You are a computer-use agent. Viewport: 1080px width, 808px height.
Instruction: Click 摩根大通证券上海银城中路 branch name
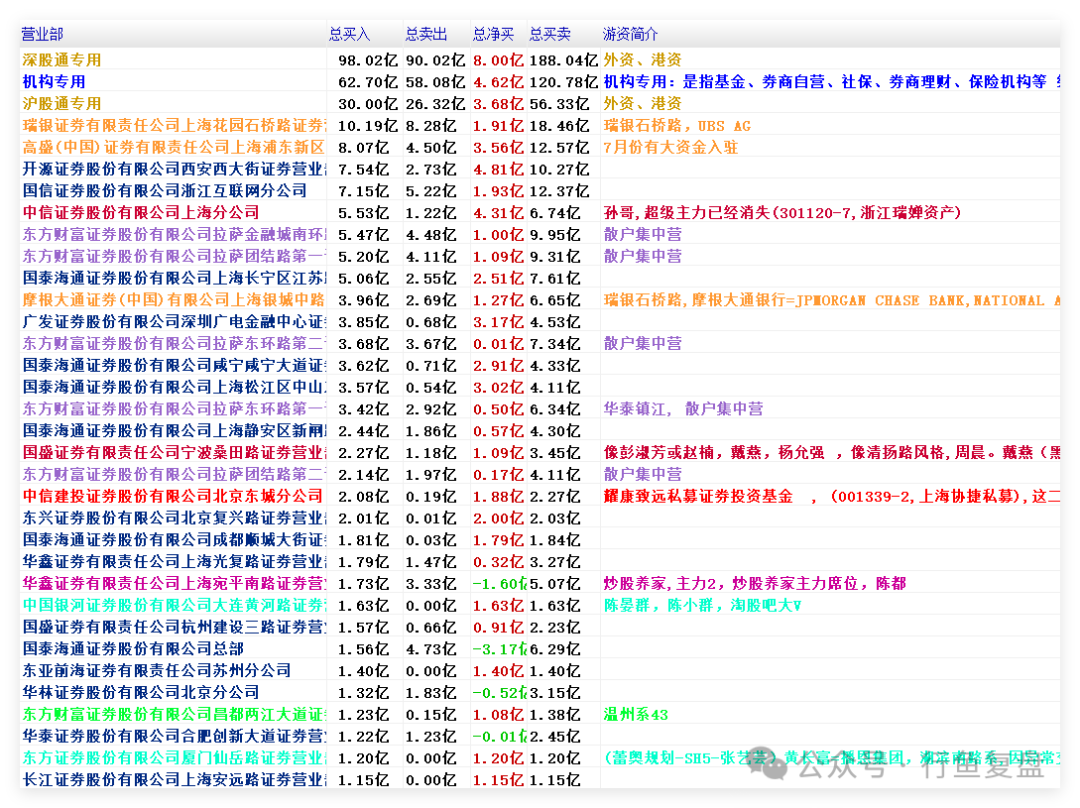coord(174,300)
